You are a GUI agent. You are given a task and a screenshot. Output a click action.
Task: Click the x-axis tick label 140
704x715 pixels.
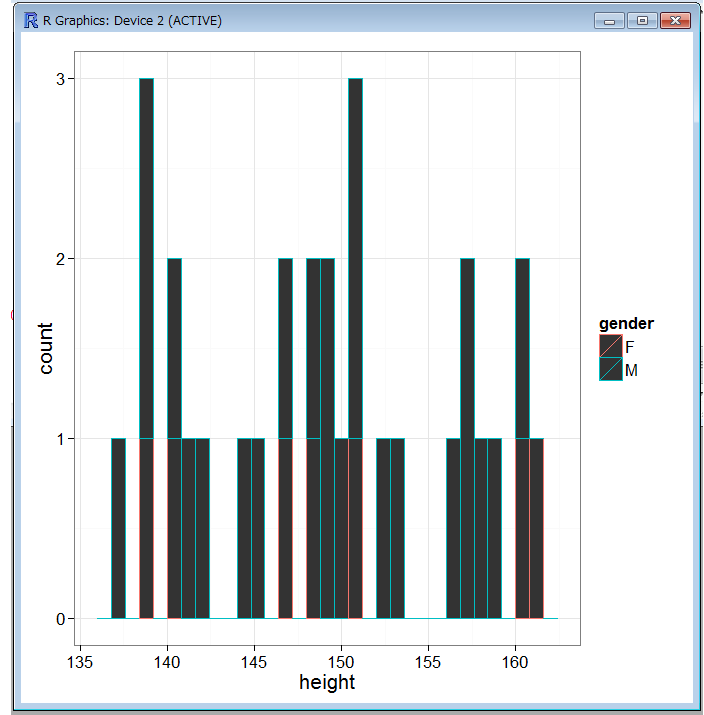click(x=167, y=662)
